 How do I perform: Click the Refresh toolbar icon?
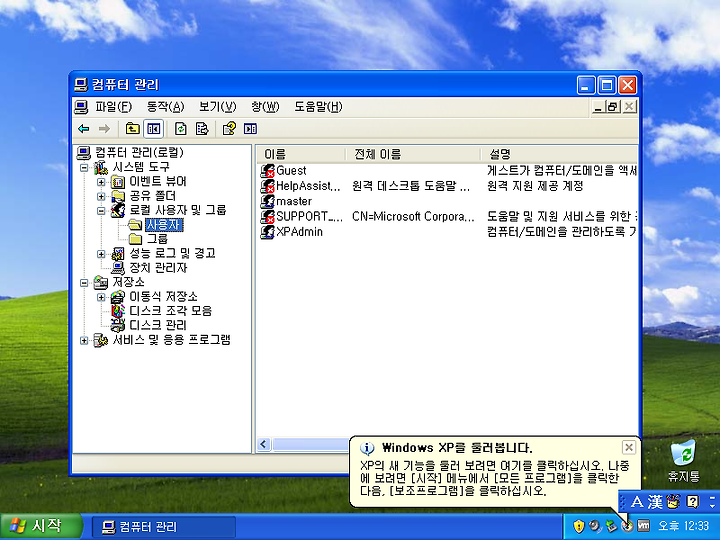tap(181, 129)
